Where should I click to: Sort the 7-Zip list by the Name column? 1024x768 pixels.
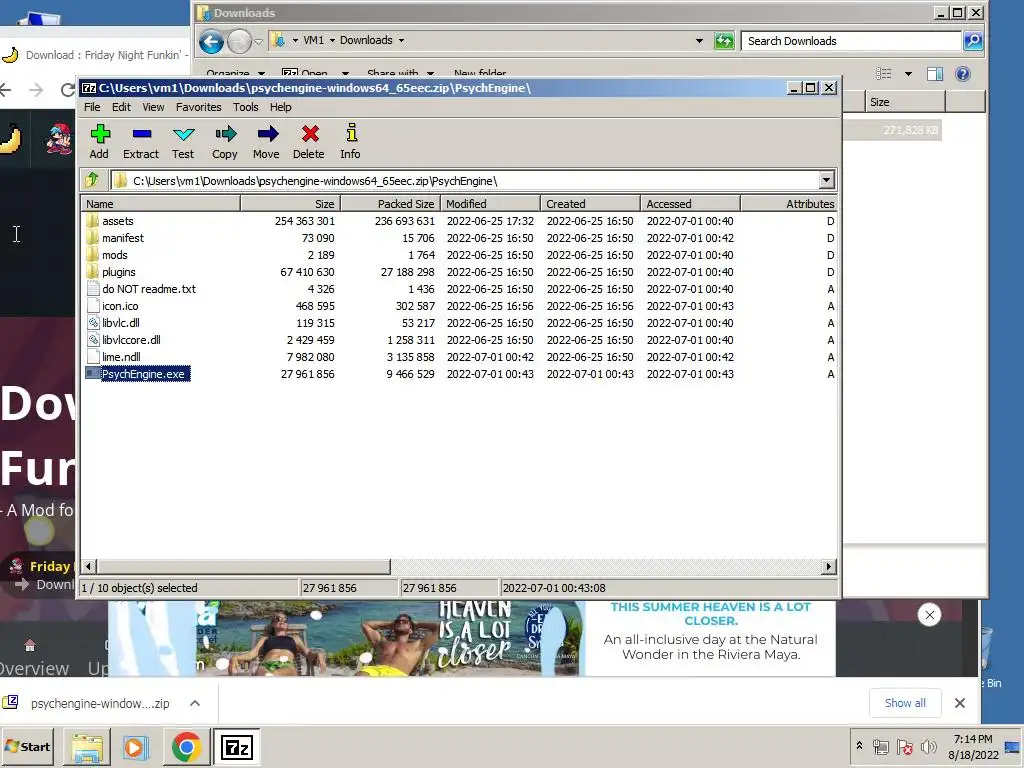click(x=161, y=204)
